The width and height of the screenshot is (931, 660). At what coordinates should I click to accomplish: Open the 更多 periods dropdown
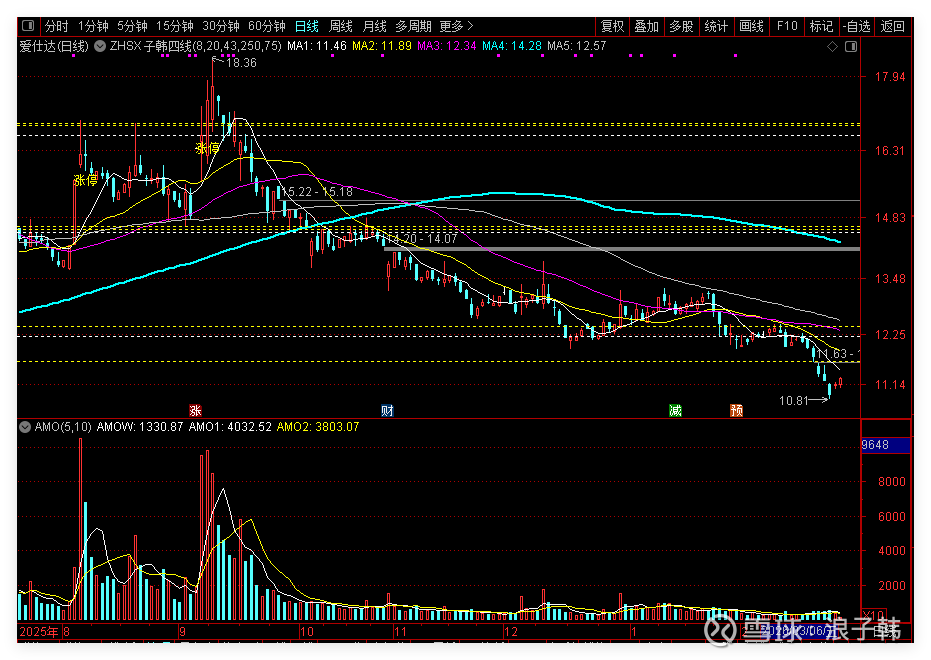[x=457, y=26]
